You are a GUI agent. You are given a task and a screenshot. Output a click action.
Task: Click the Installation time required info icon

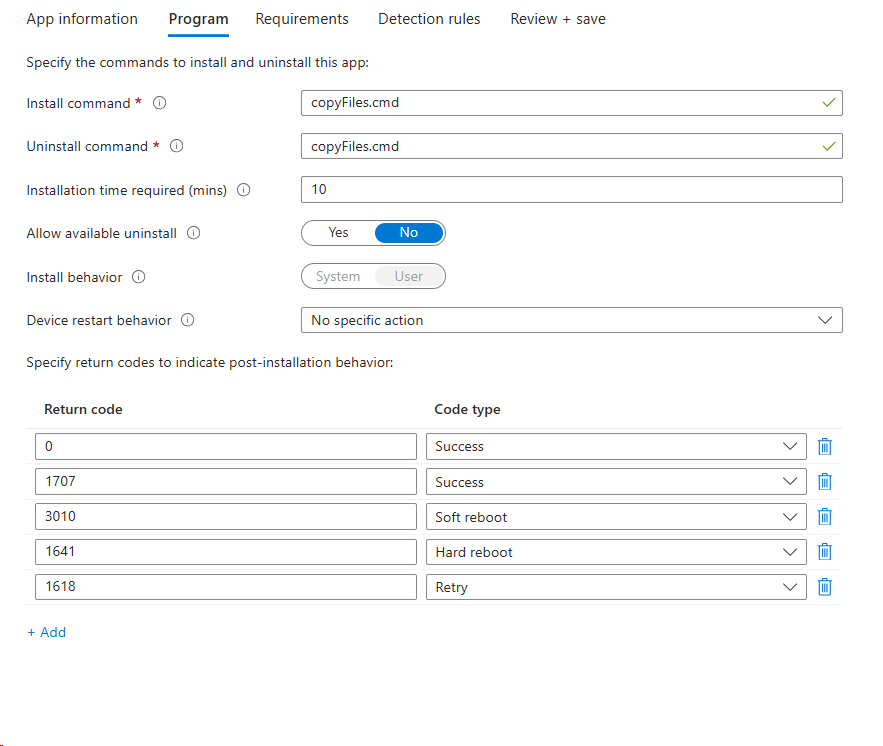(243, 190)
